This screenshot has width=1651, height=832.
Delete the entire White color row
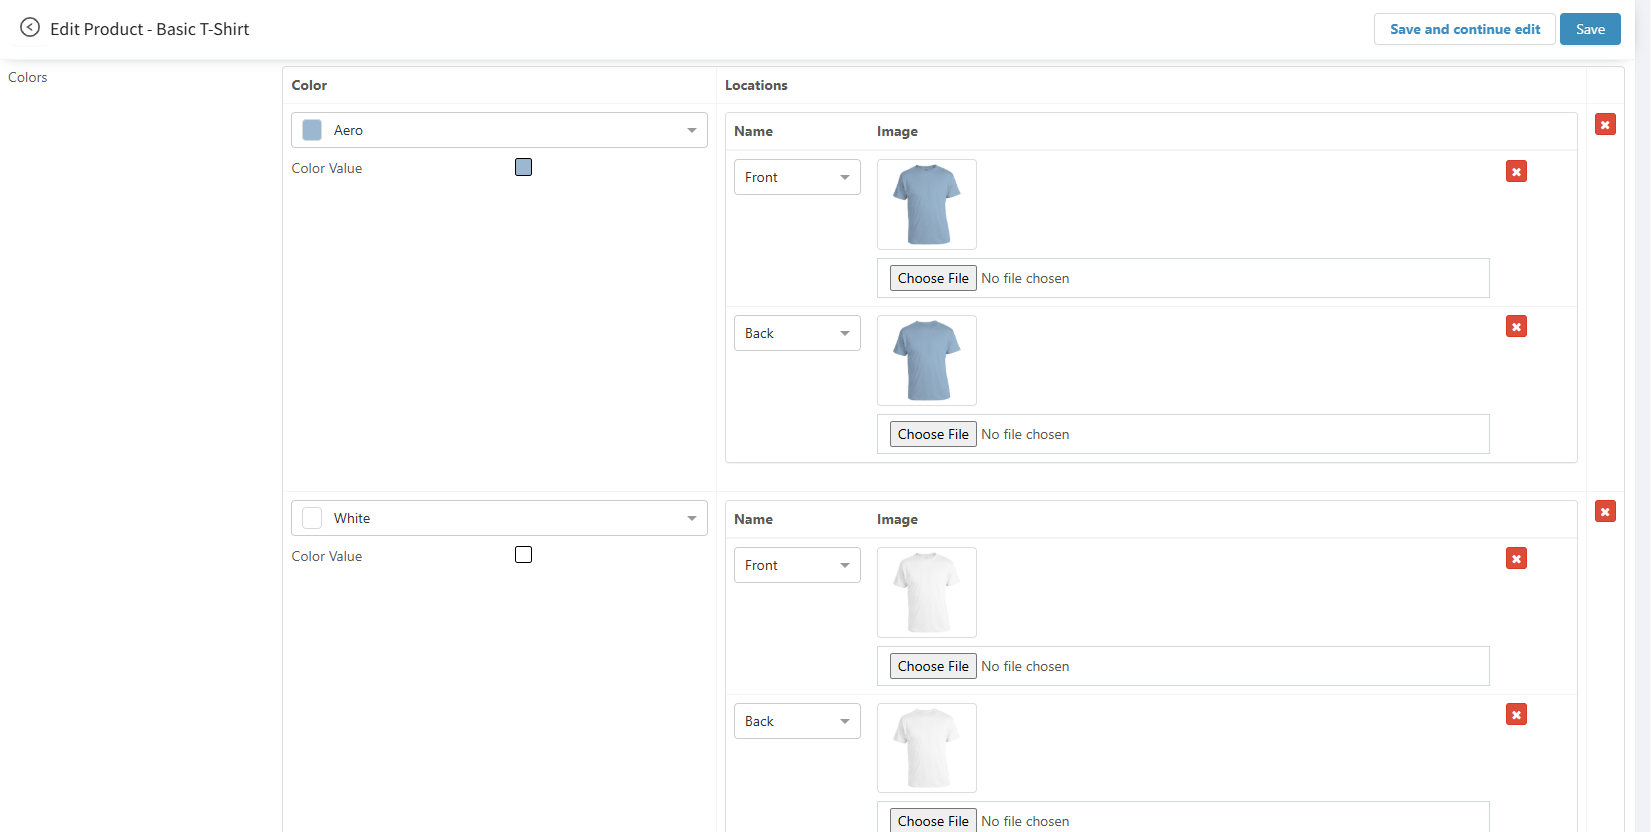(1605, 512)
